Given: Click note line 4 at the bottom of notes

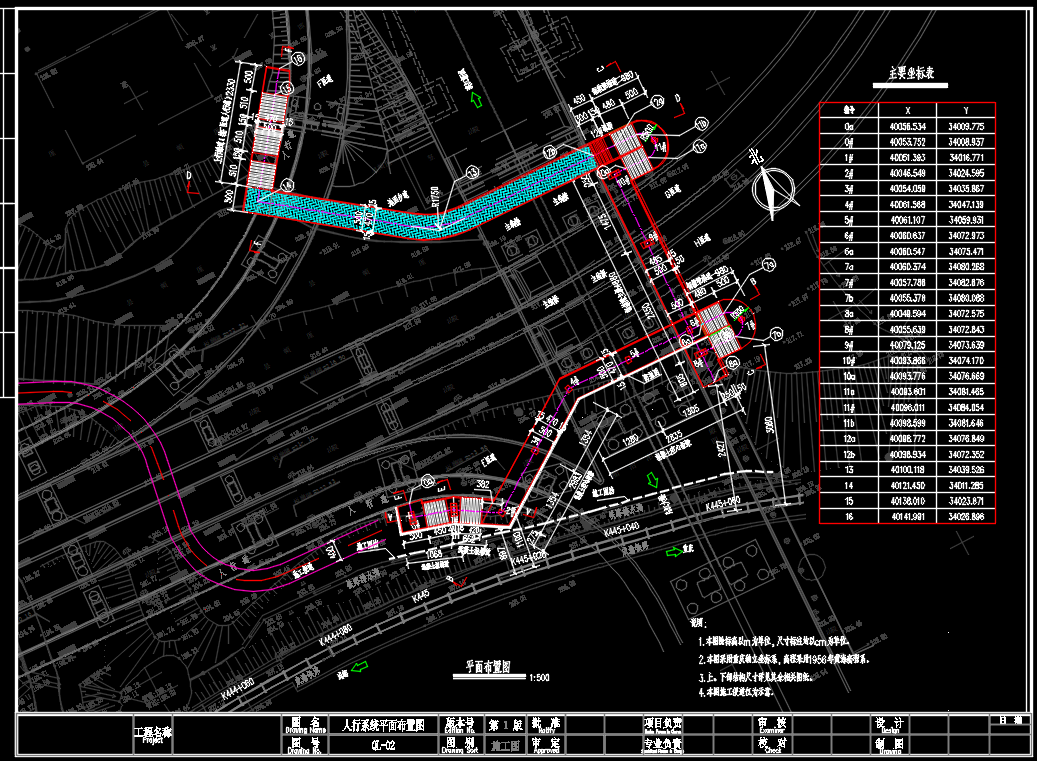Looking at the screenshot, I should (x=735, y=692).
